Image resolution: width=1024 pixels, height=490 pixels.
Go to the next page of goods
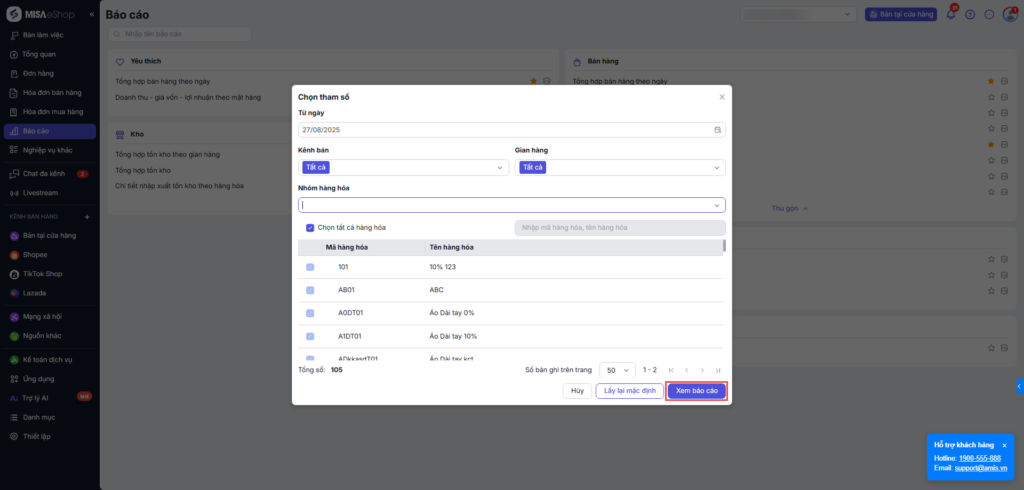pyautogui.click(x=702, y=370)
